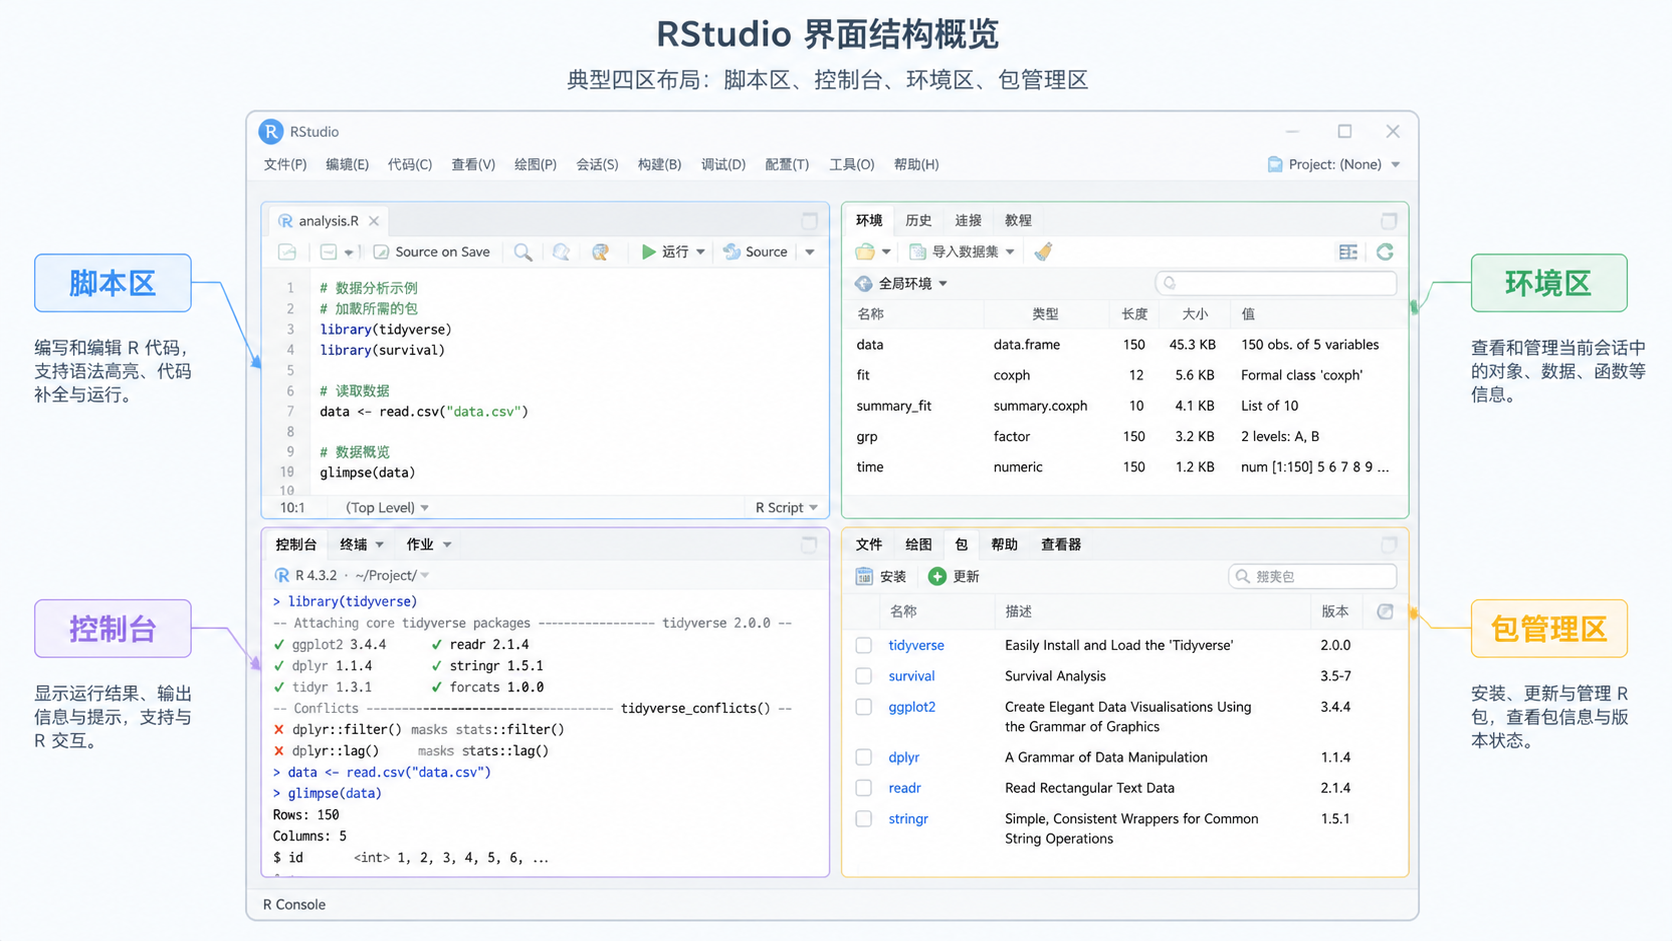Maximize the script pane via corner icon

pyautogui.click(x=809, y=221)
